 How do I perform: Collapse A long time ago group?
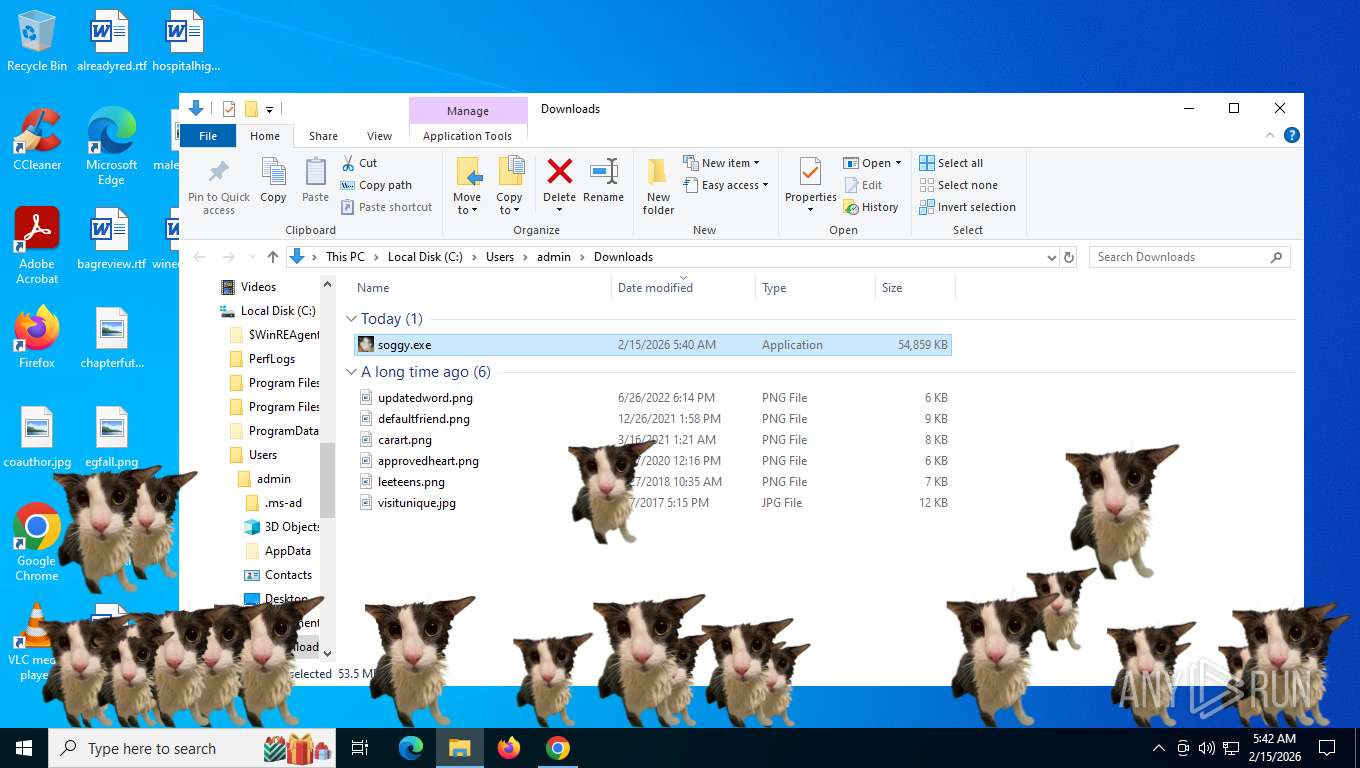coord(351,372)
